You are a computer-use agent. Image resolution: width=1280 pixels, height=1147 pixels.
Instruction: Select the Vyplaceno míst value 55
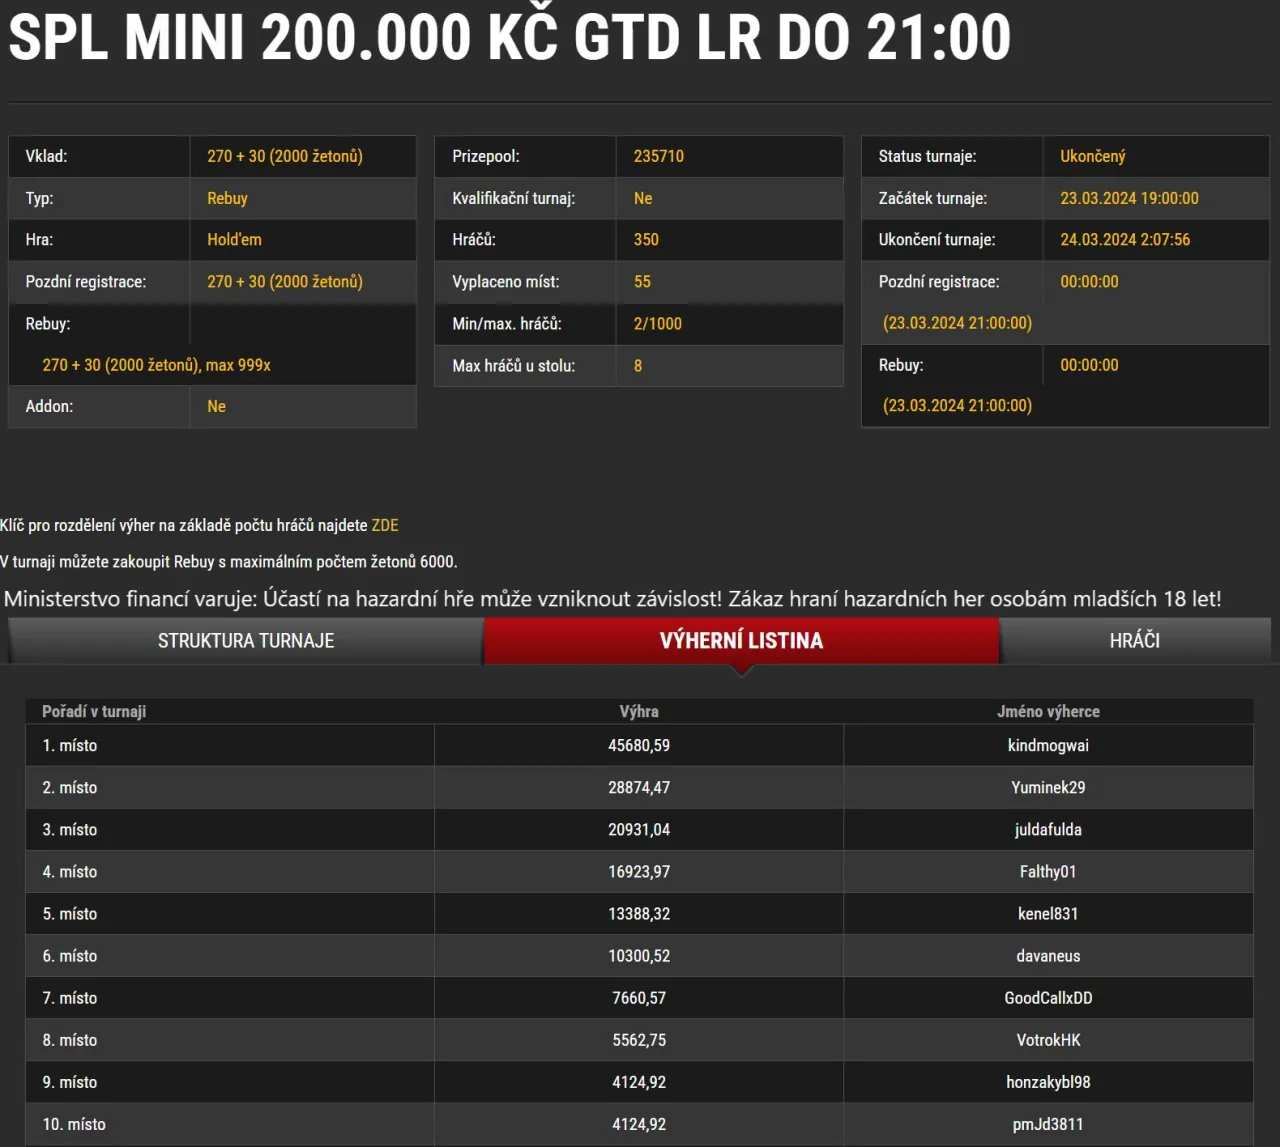[x=642, y=282]
